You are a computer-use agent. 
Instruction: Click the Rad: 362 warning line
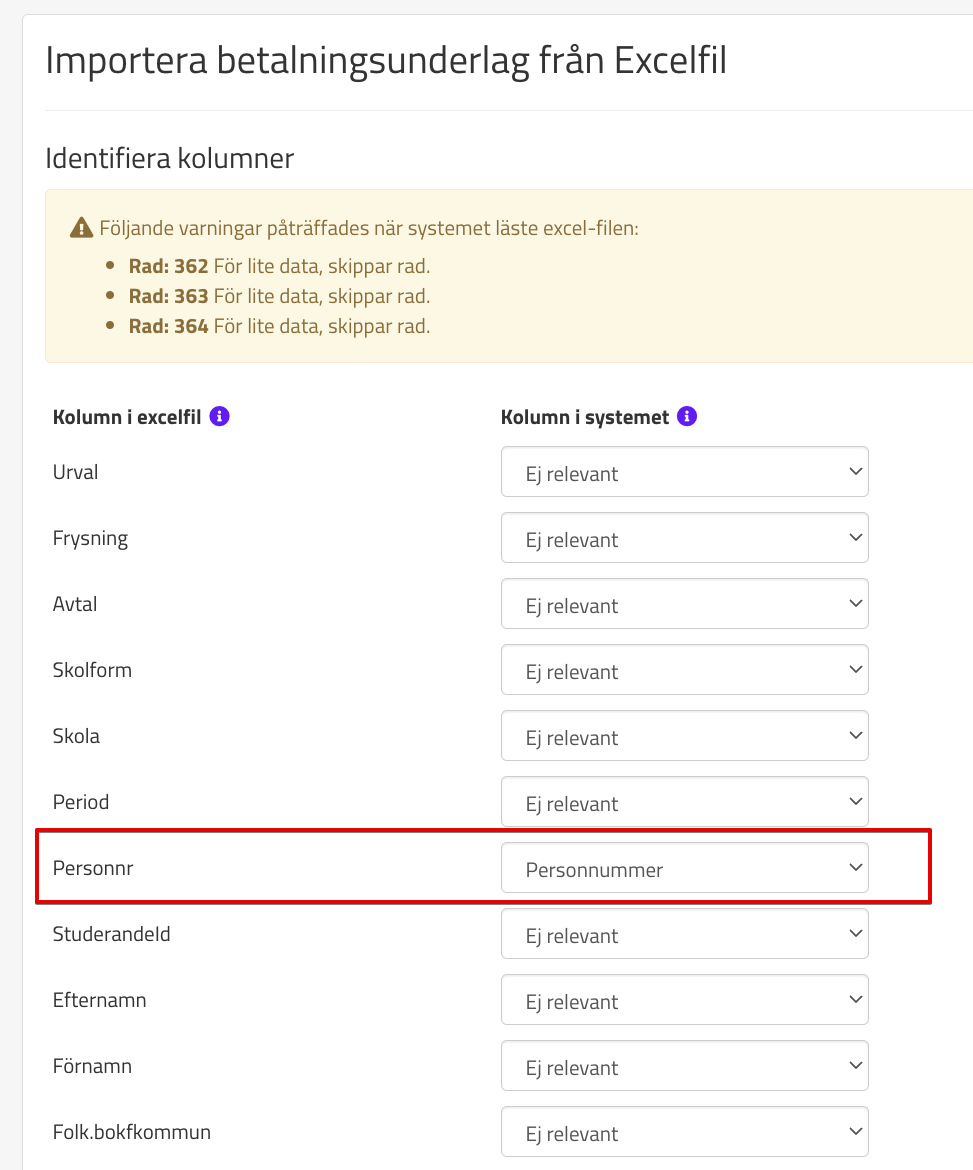[x=279, y=267]
